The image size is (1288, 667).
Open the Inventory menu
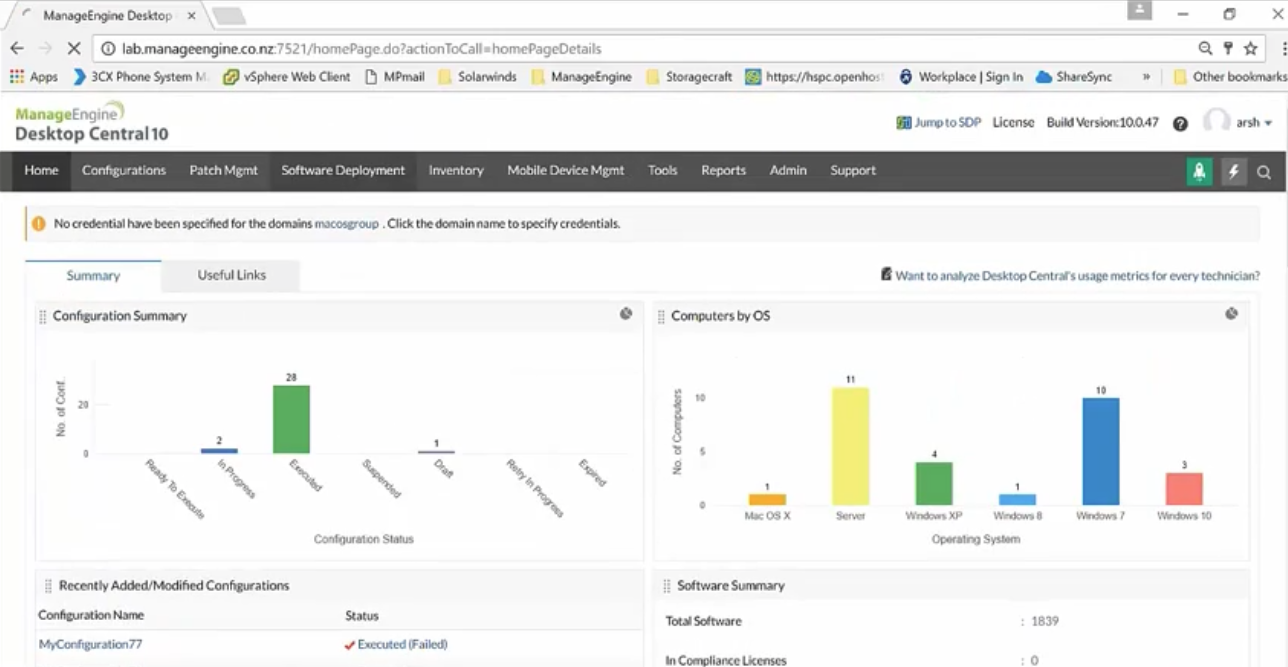click(456, 171)
